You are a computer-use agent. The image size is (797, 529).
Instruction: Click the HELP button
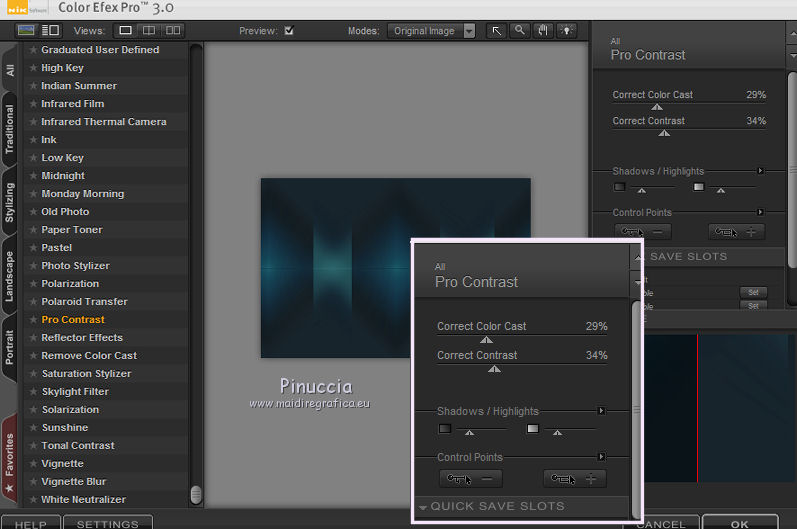pyautogui.click(x=30, y=523)
